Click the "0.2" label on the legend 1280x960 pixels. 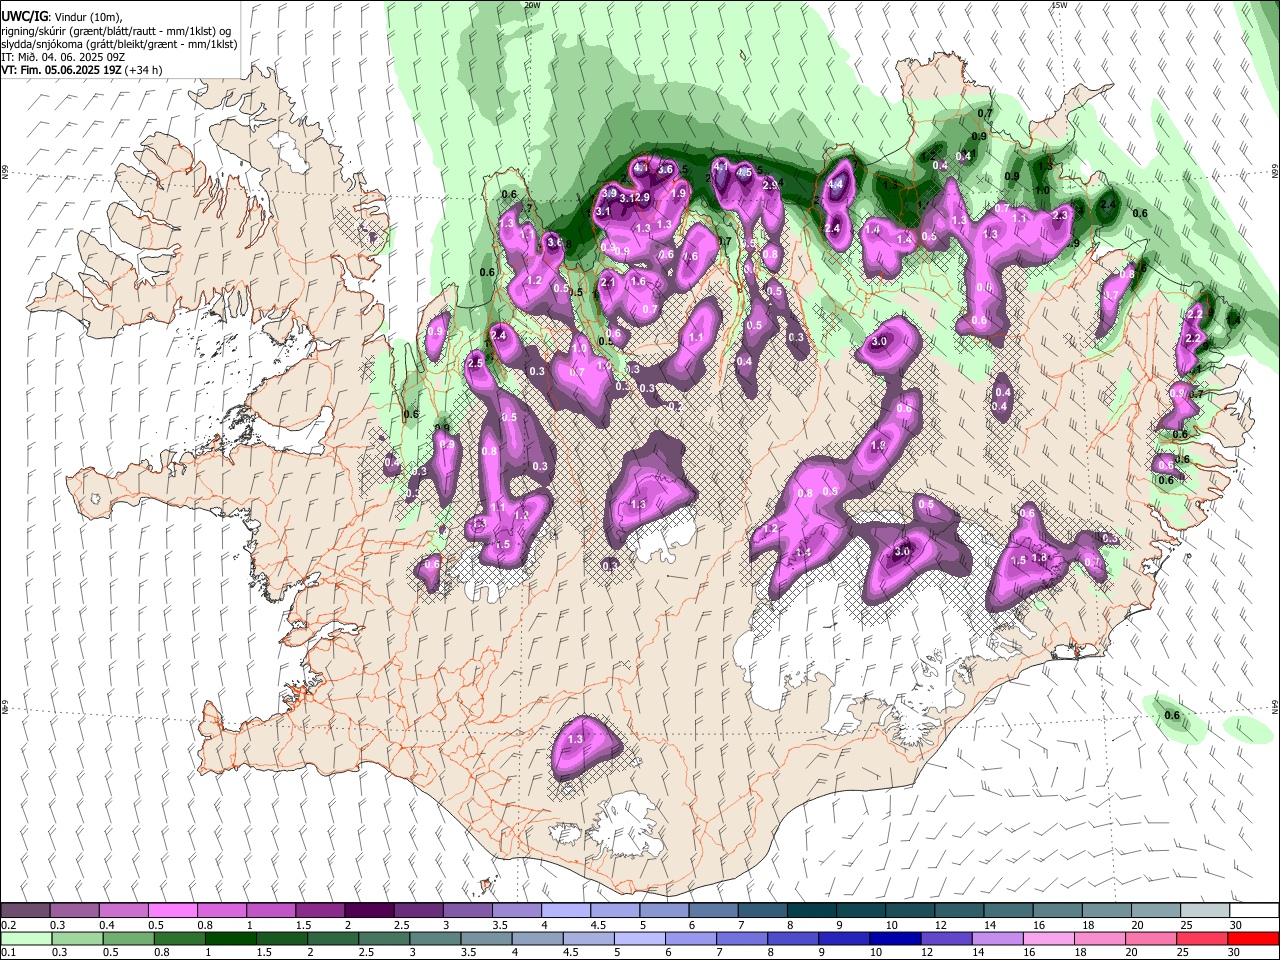point(9,925)
